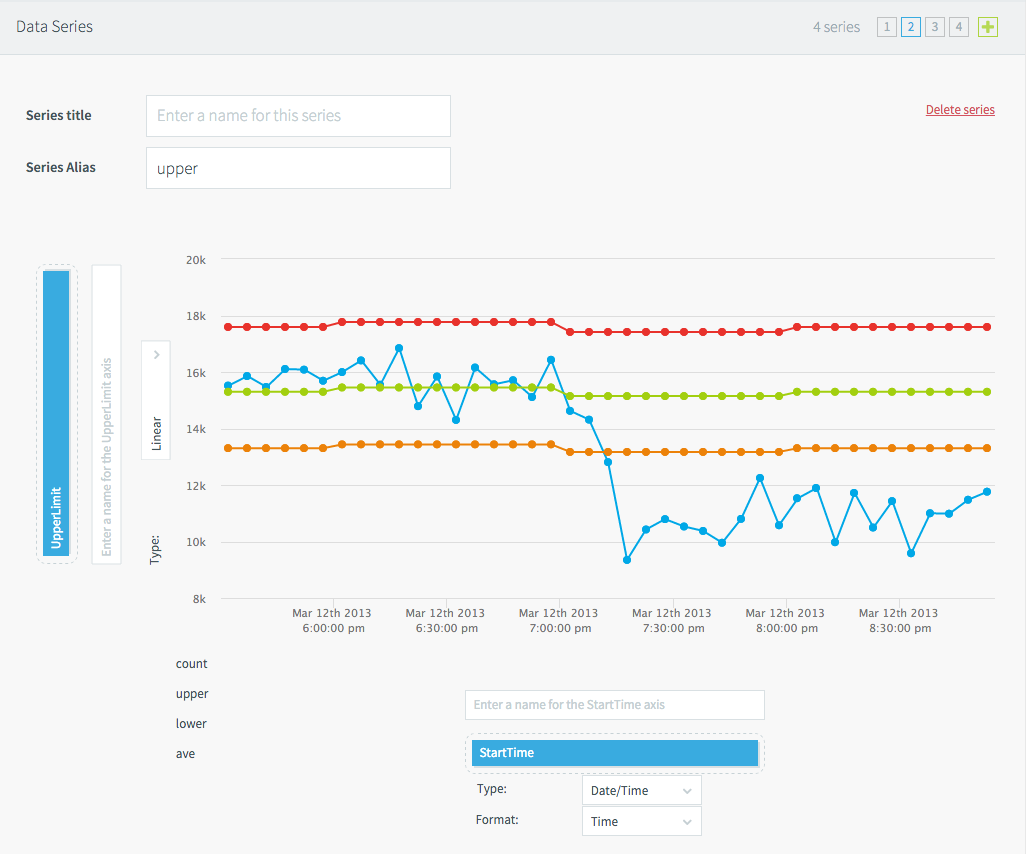1026x854 pixels.
Task: Click the lowest blue data point on chart
Action: [x=627, y=560]
